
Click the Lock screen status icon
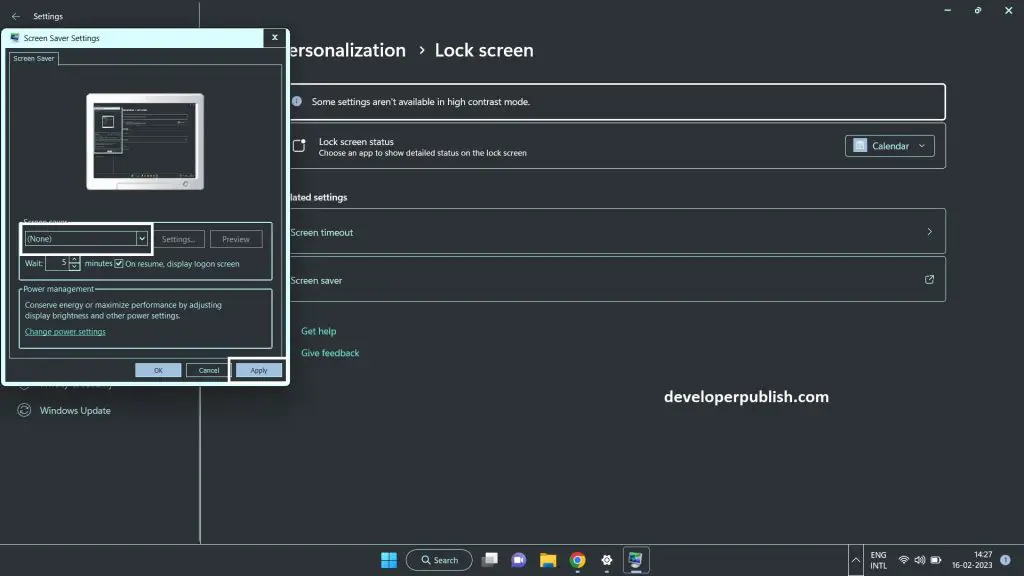299,146
